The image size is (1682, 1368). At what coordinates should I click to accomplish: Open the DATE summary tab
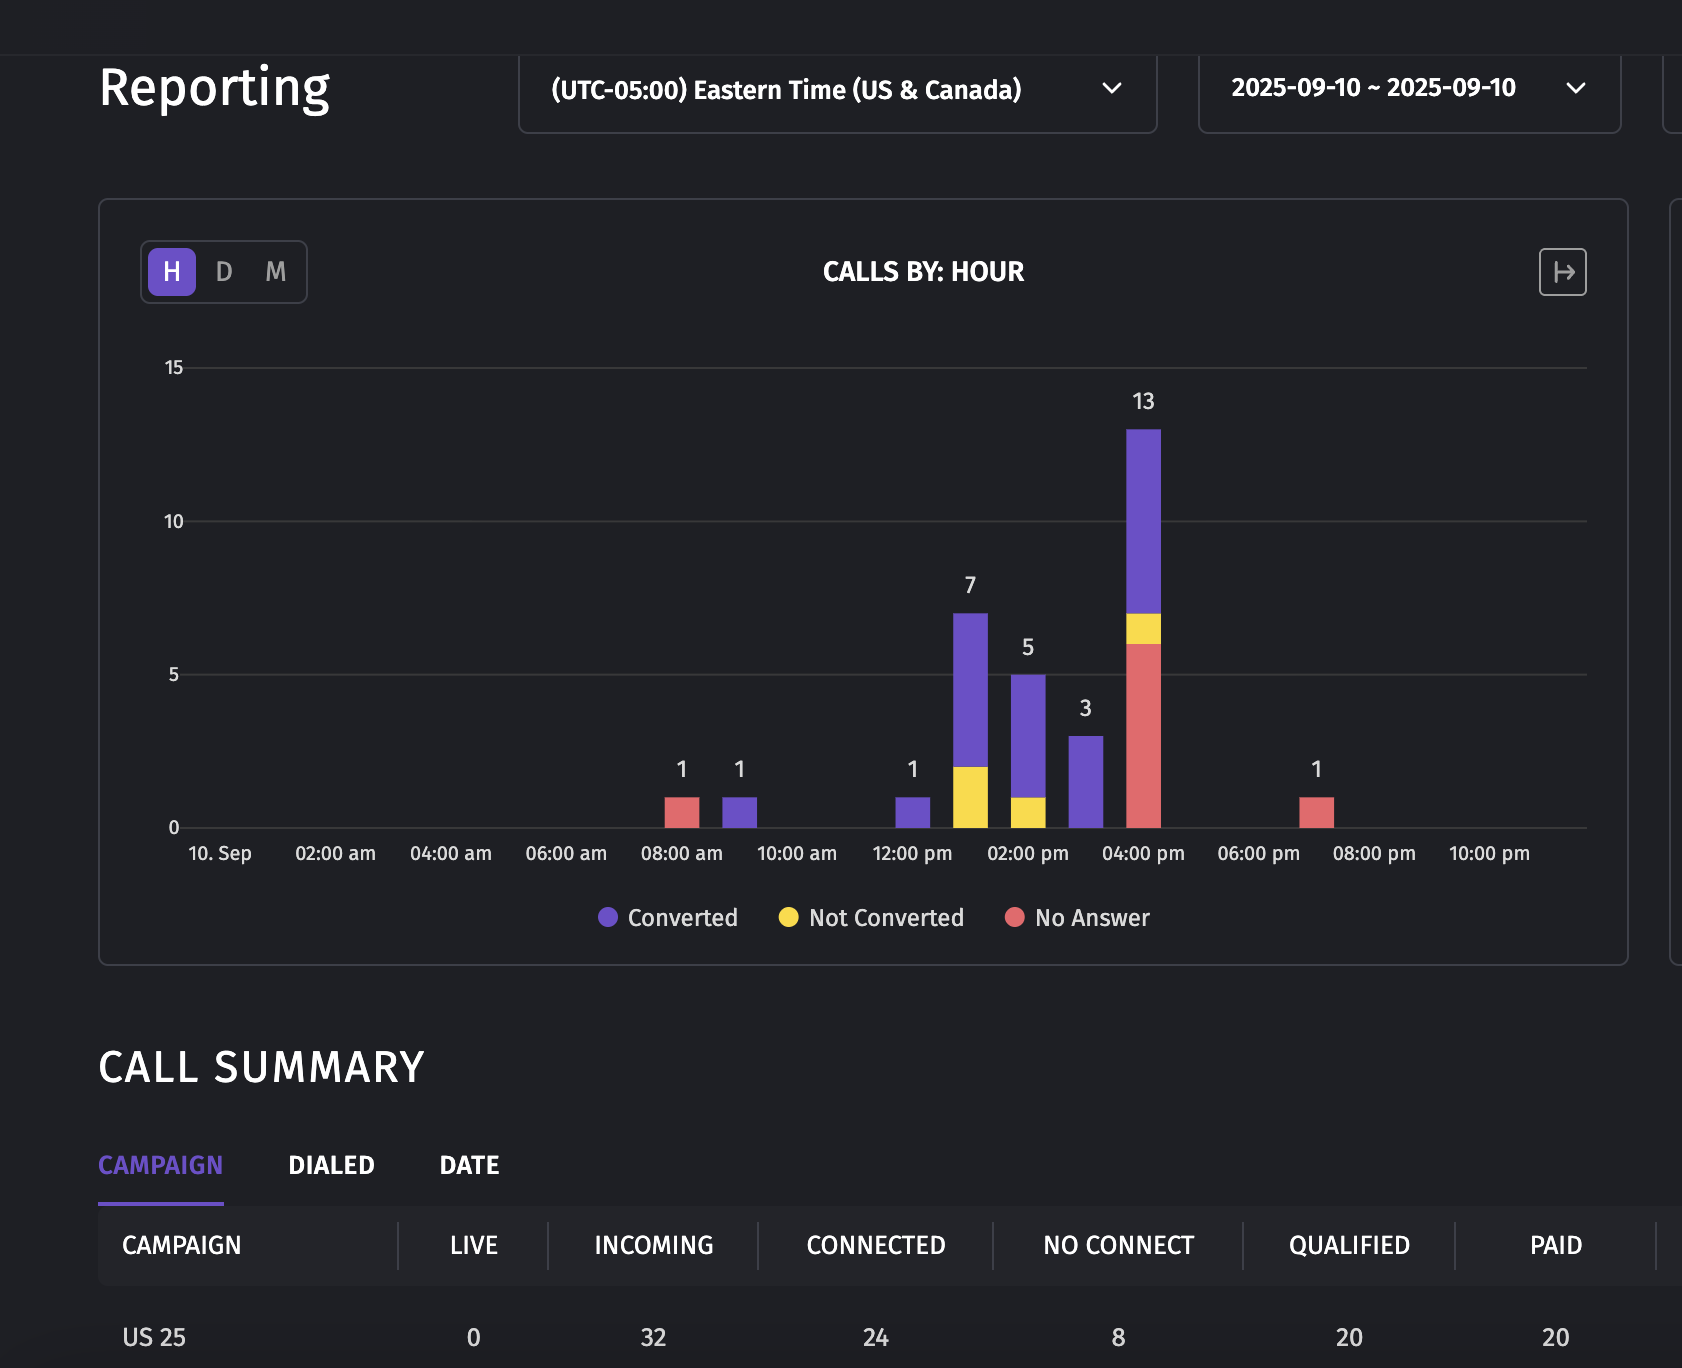469,1165
